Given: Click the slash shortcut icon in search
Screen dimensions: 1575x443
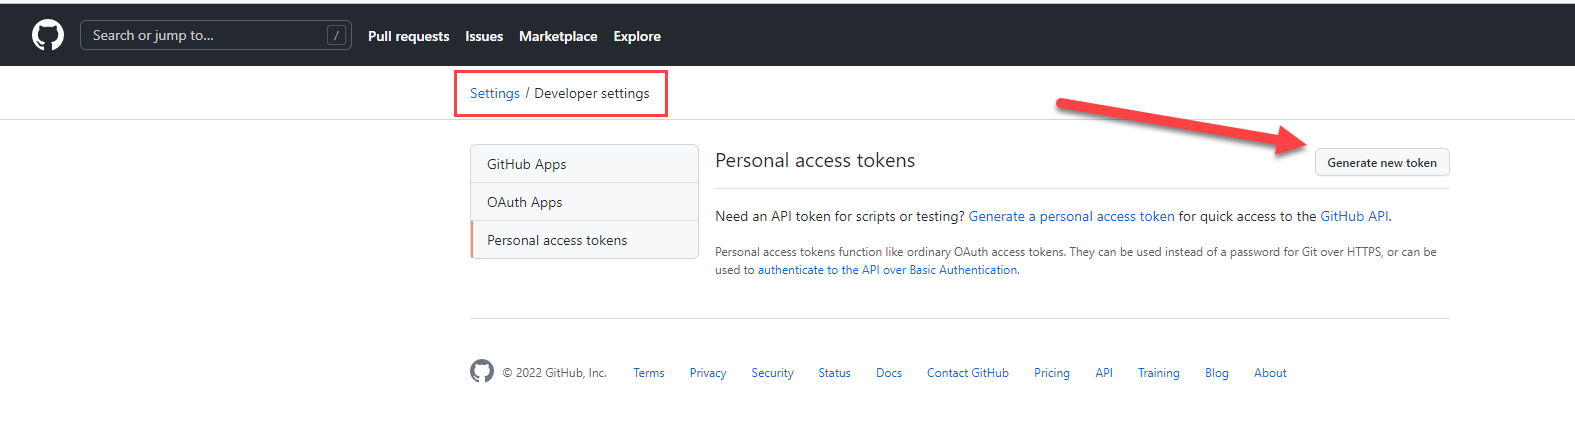Looking at the screenshot, I should [x=337, y=36].
